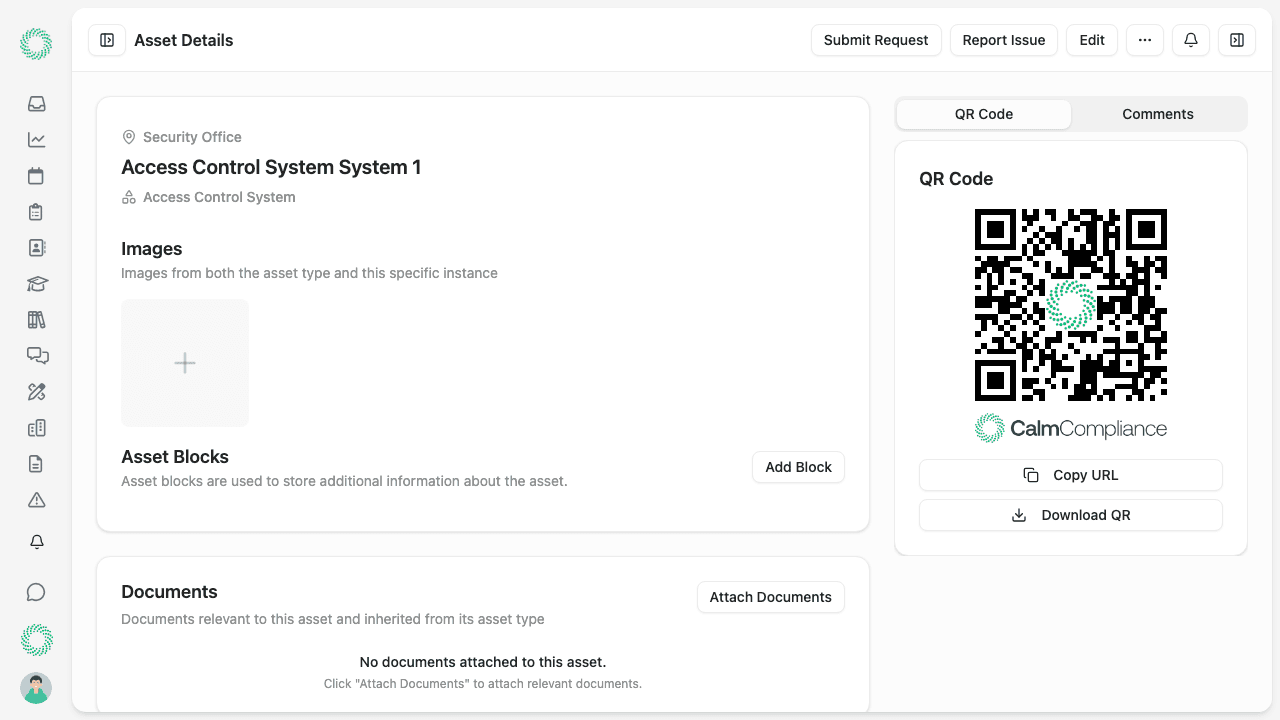Click the Add Block button
Image resolution: width=1280 pixels, height=720 pixels.
click(x=798, y=467)
